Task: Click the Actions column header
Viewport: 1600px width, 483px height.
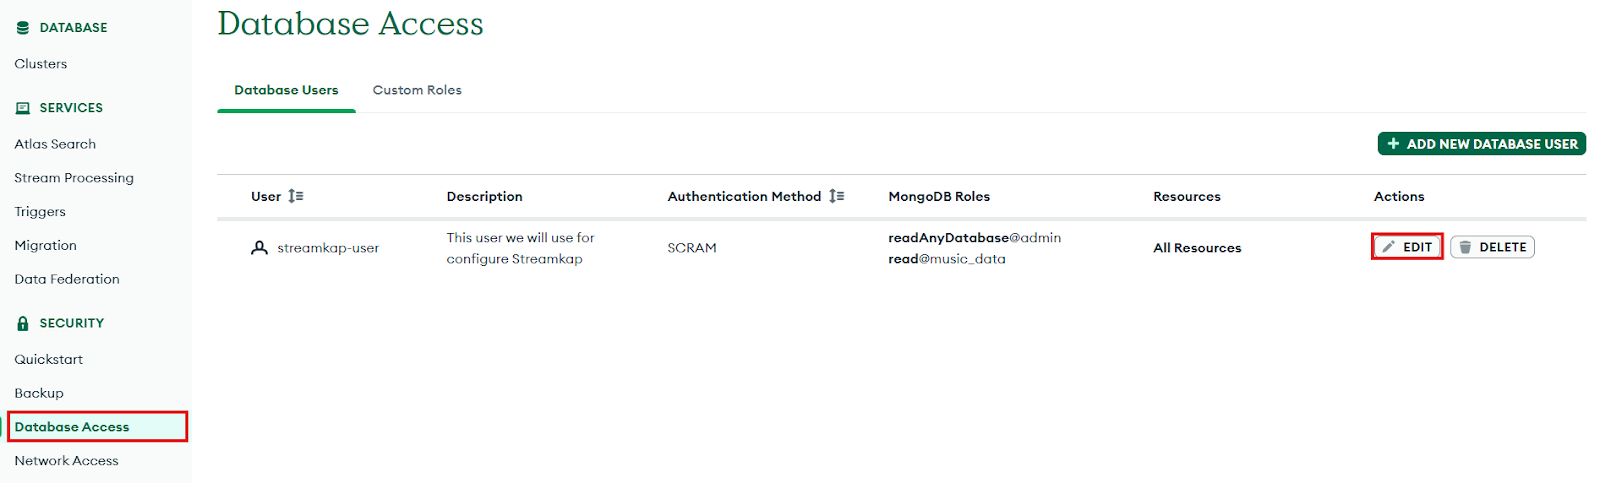Action: click(1399, 196)
